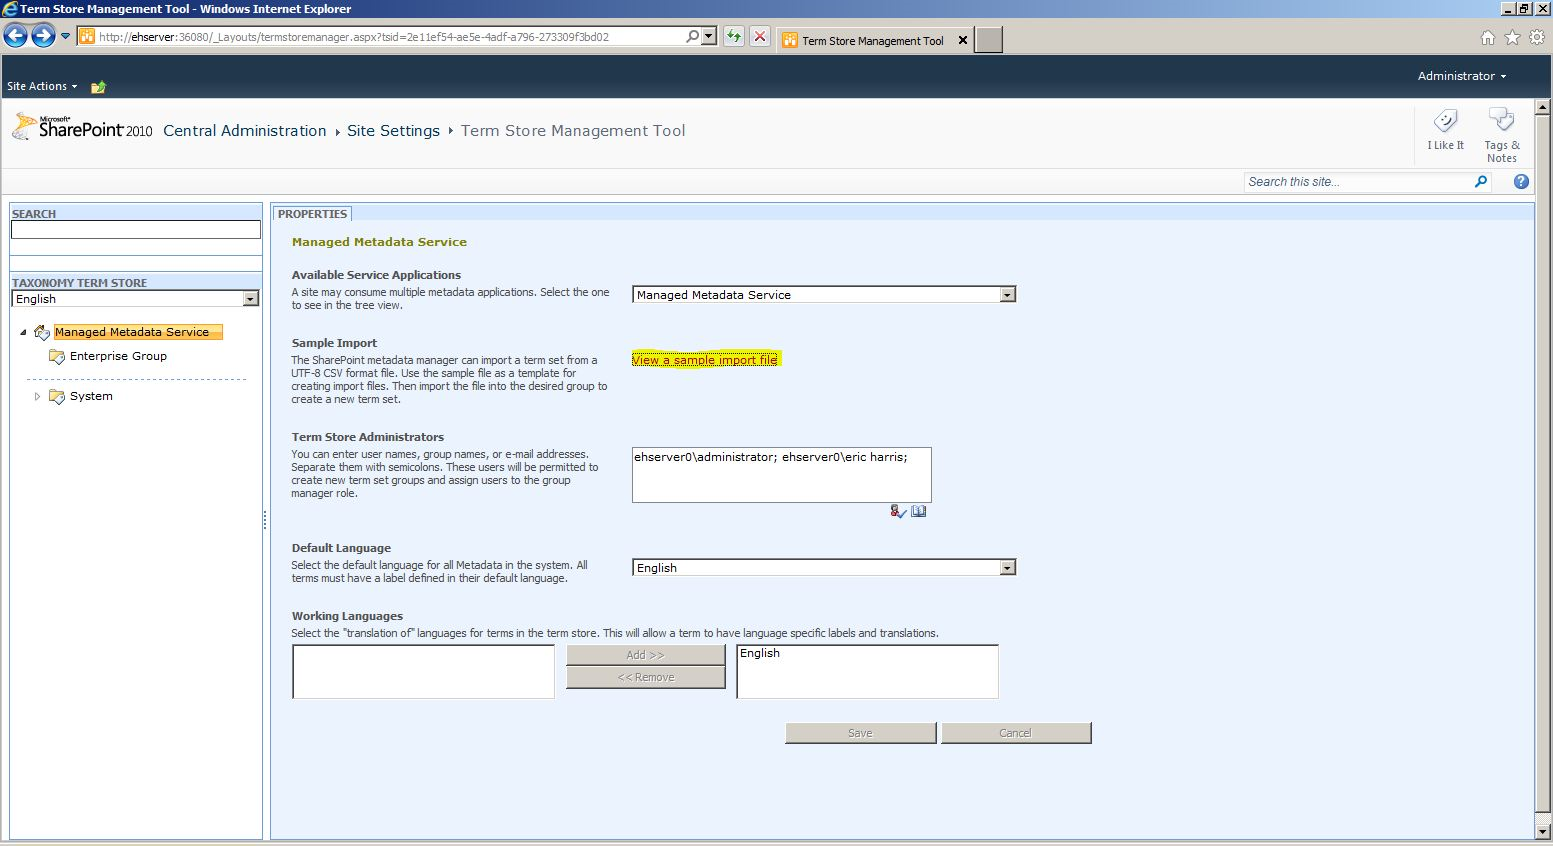Image resolution: width=1553 pixels, height=846 pixels.
Task: Click the SharePoint 2010 logo
Action: click(x=82, y=127)
